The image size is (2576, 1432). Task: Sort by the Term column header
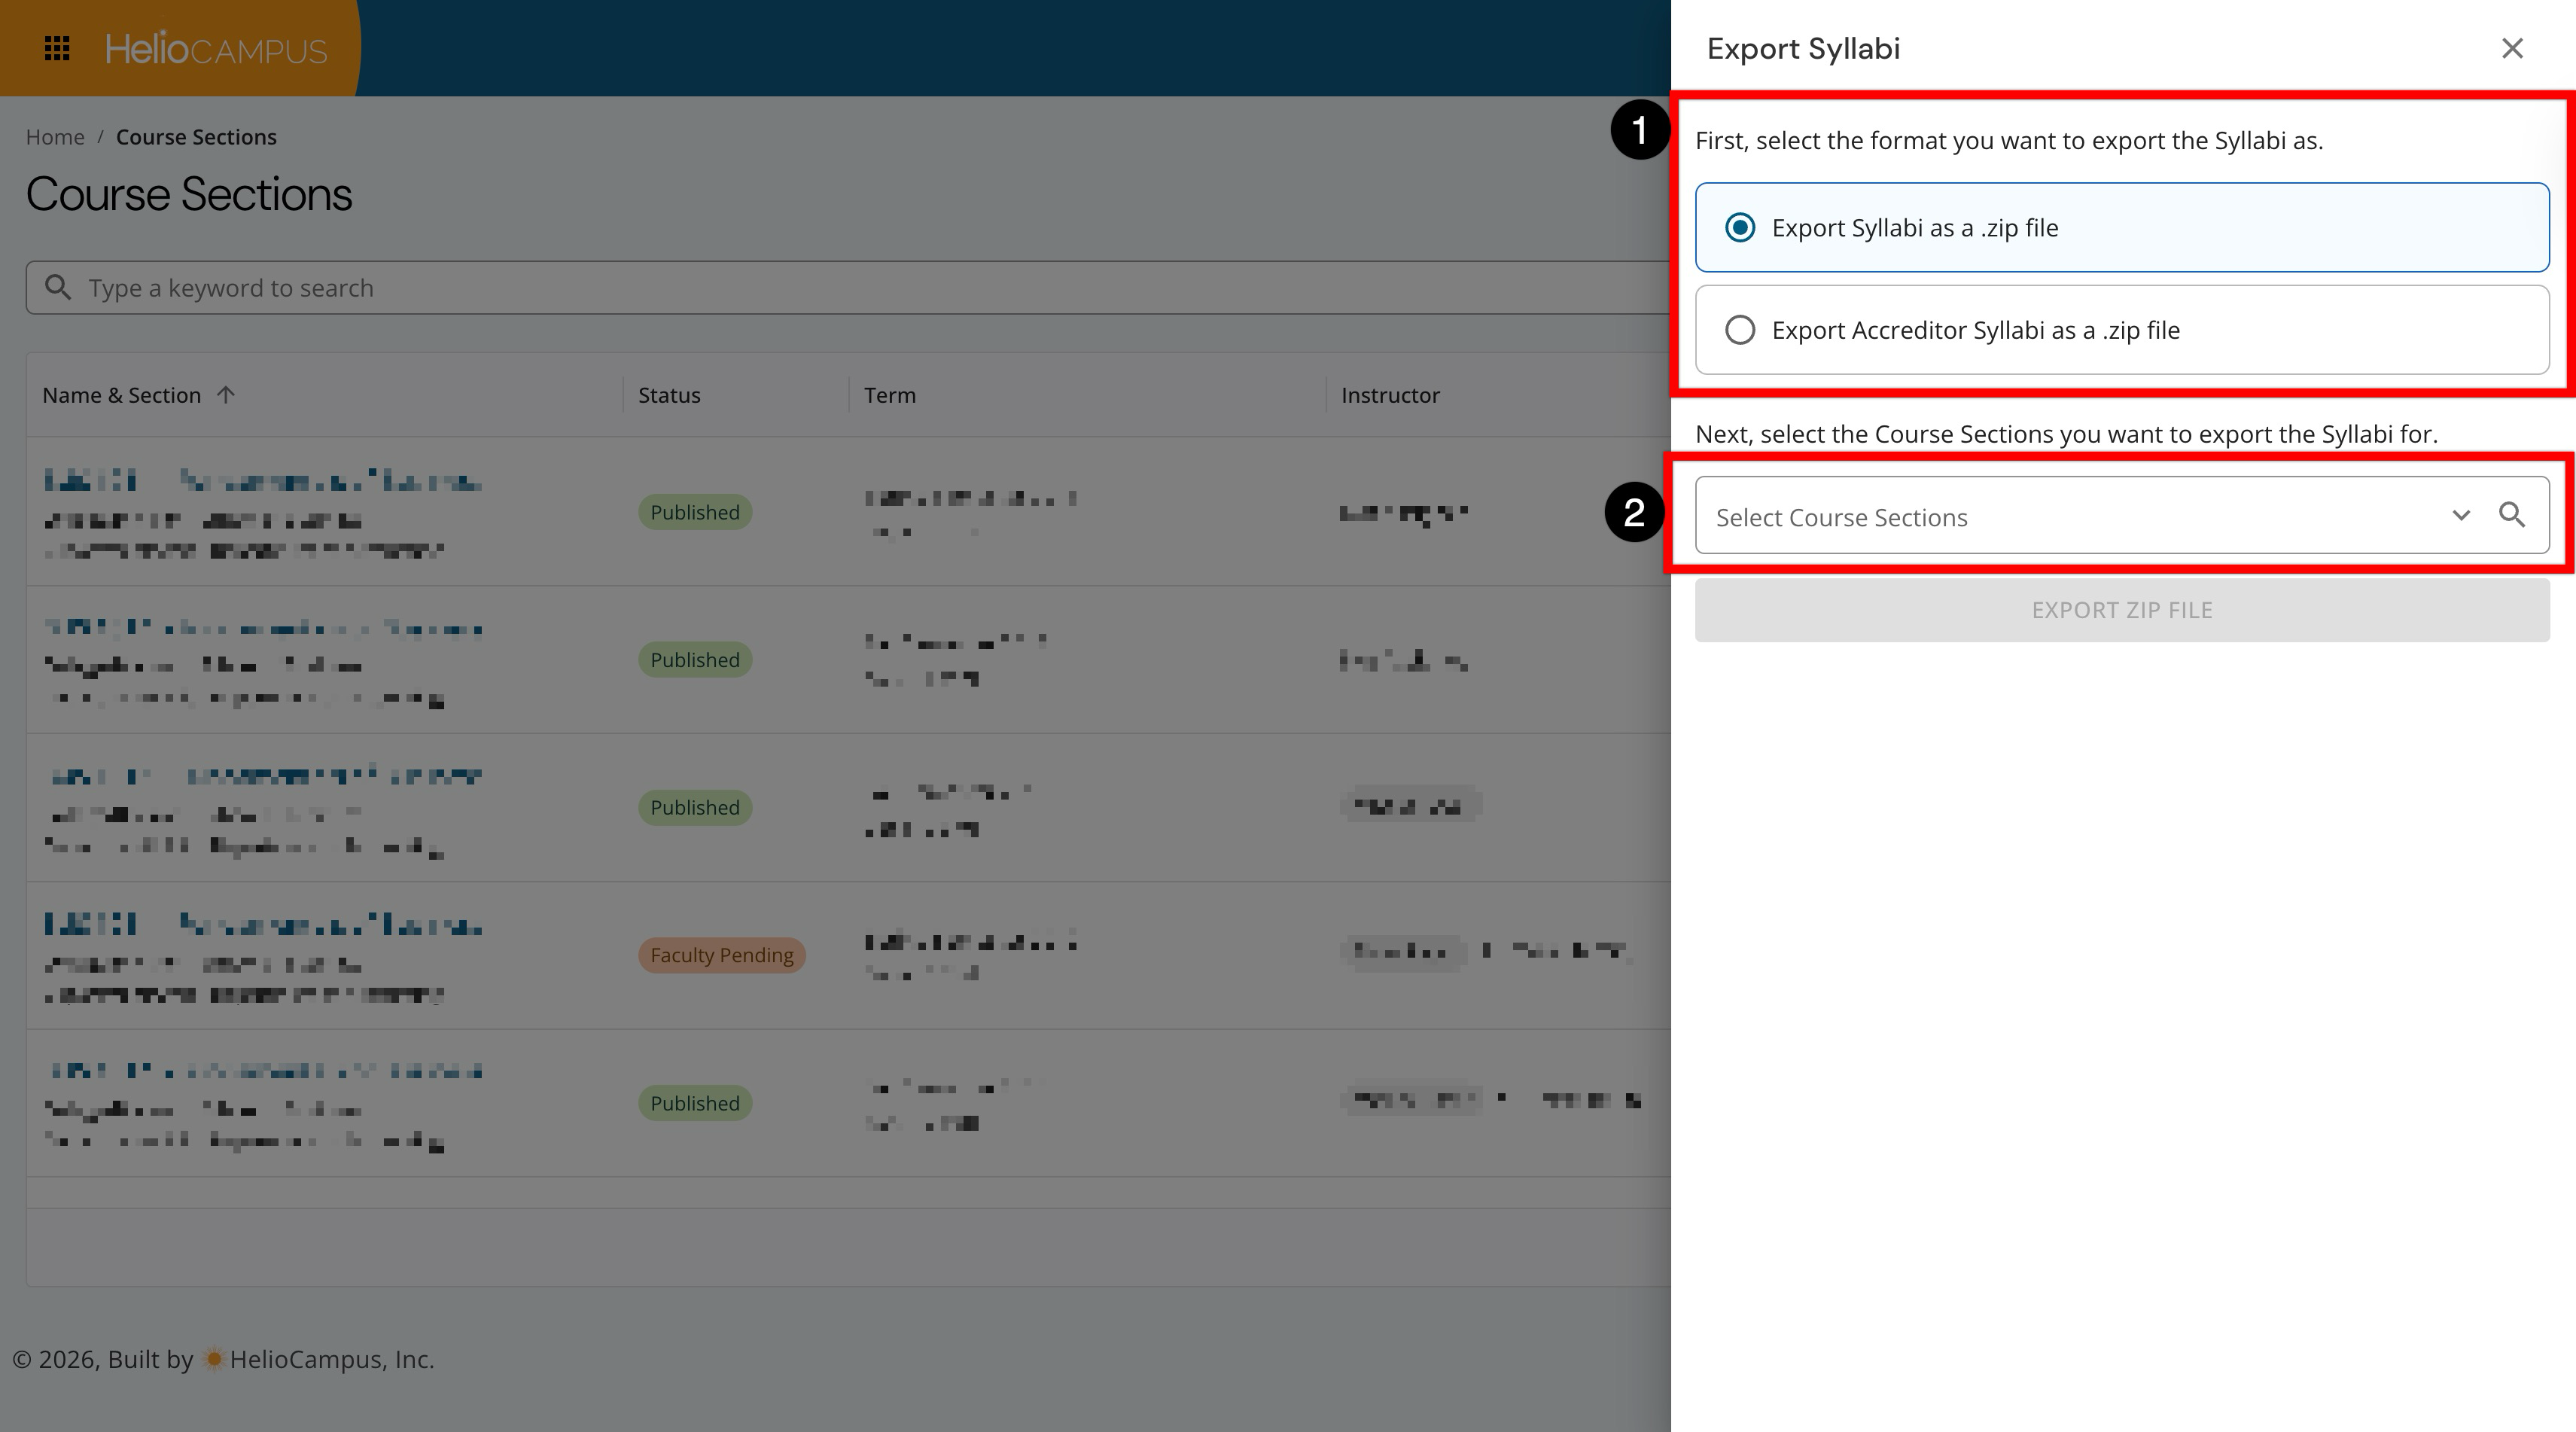(x=889, y=395)
